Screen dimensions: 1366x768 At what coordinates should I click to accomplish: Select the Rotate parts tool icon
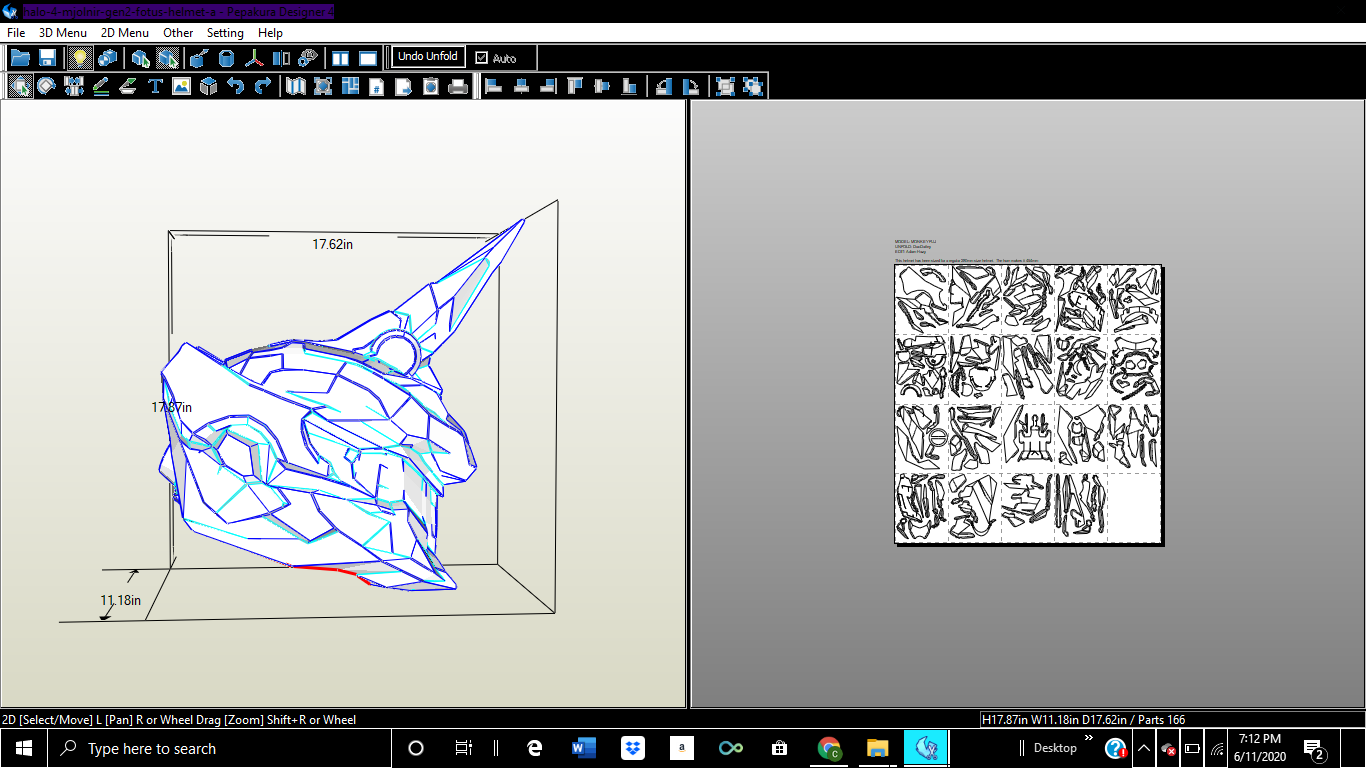(47, 86)
